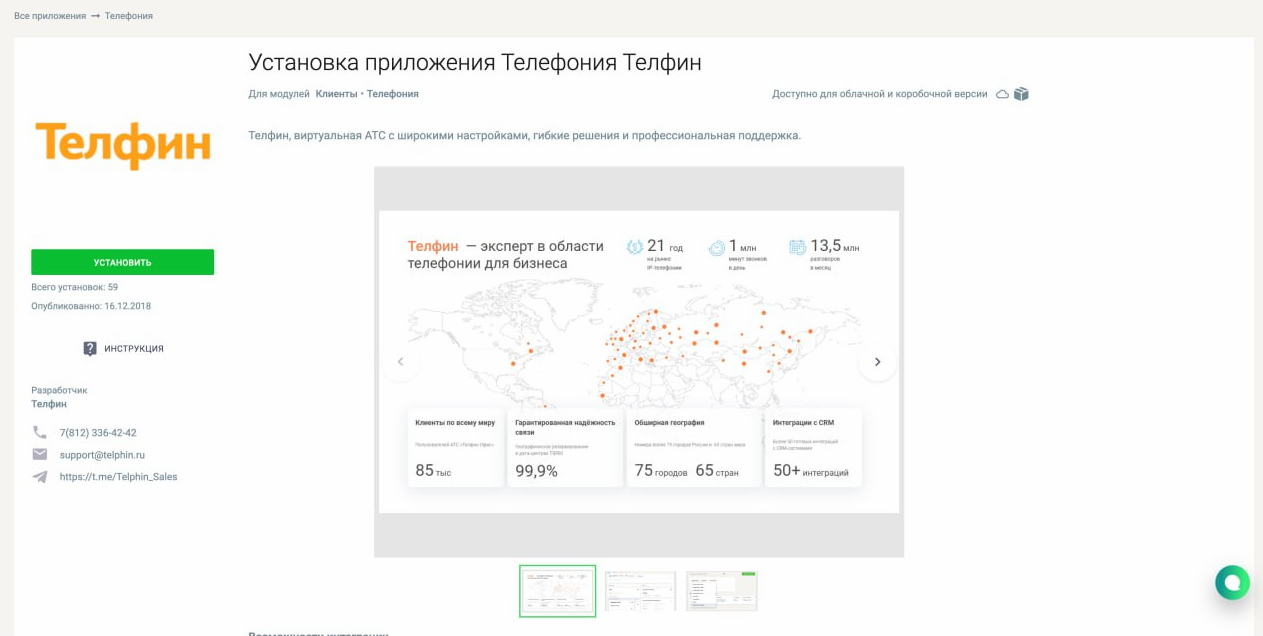Click the УСТАНОВИТЬ button
This screenshot has width=1263, height=636.
tap(123, 261)
